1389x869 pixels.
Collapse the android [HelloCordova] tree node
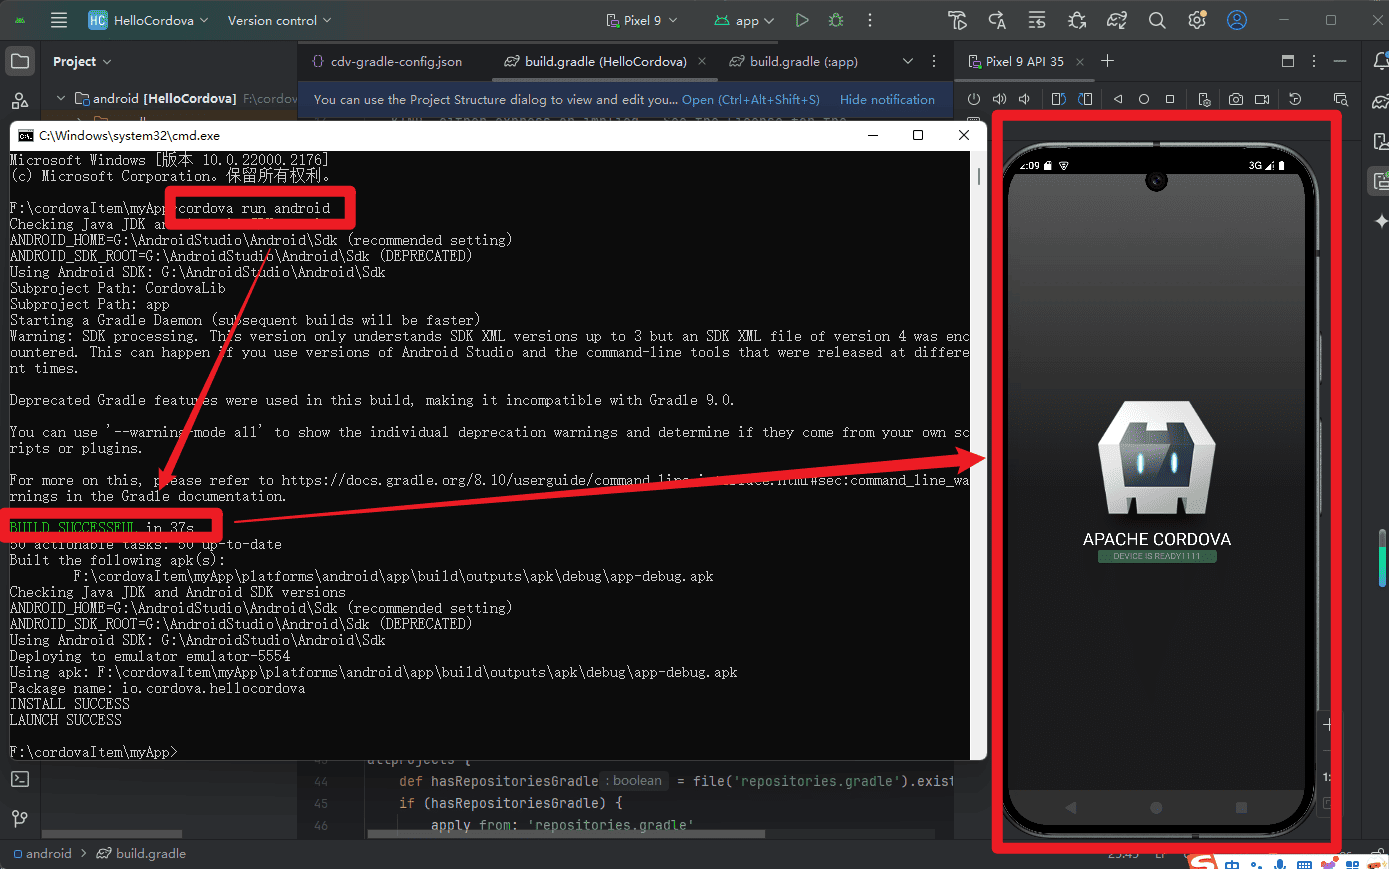61,98
